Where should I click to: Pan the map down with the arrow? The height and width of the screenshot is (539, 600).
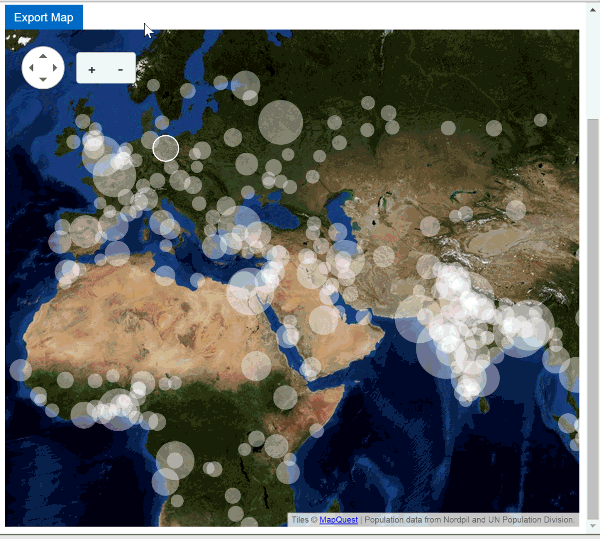tap(43, 79)
